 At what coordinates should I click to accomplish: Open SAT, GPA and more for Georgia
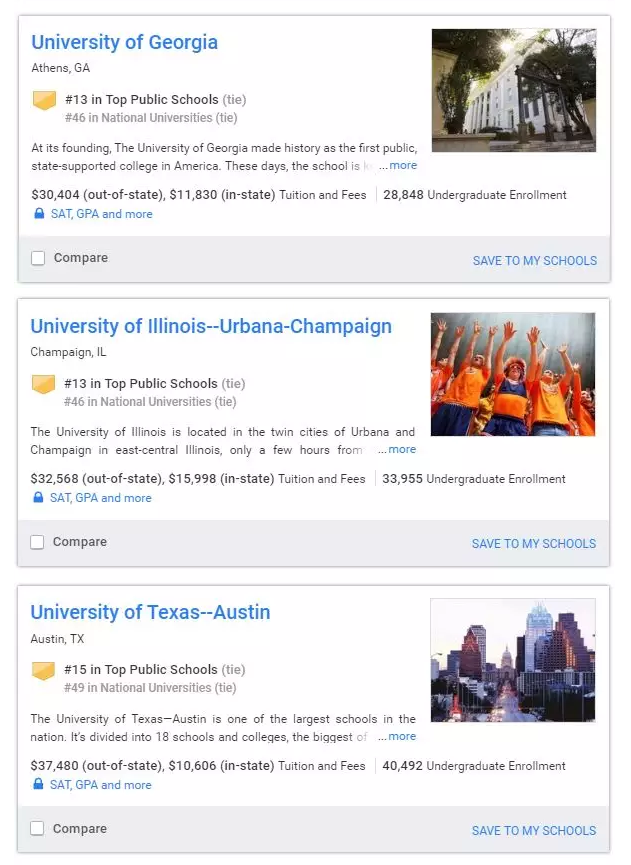[x=101, y=214]
